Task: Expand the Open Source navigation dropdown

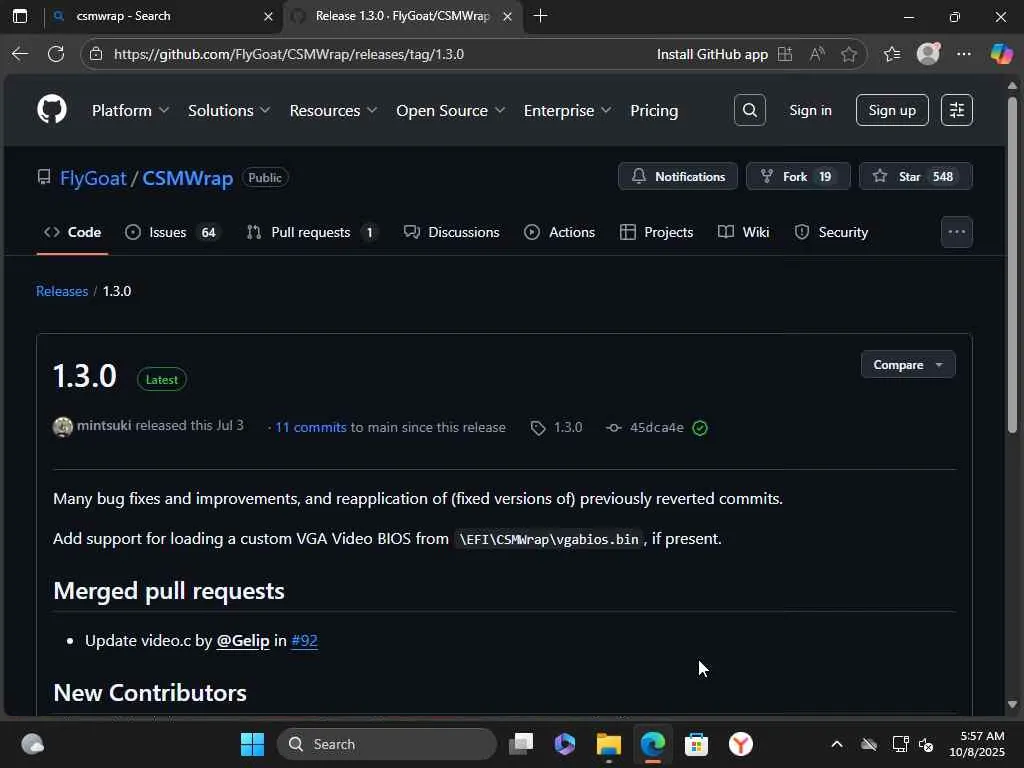Action: (x=451, y=110)
